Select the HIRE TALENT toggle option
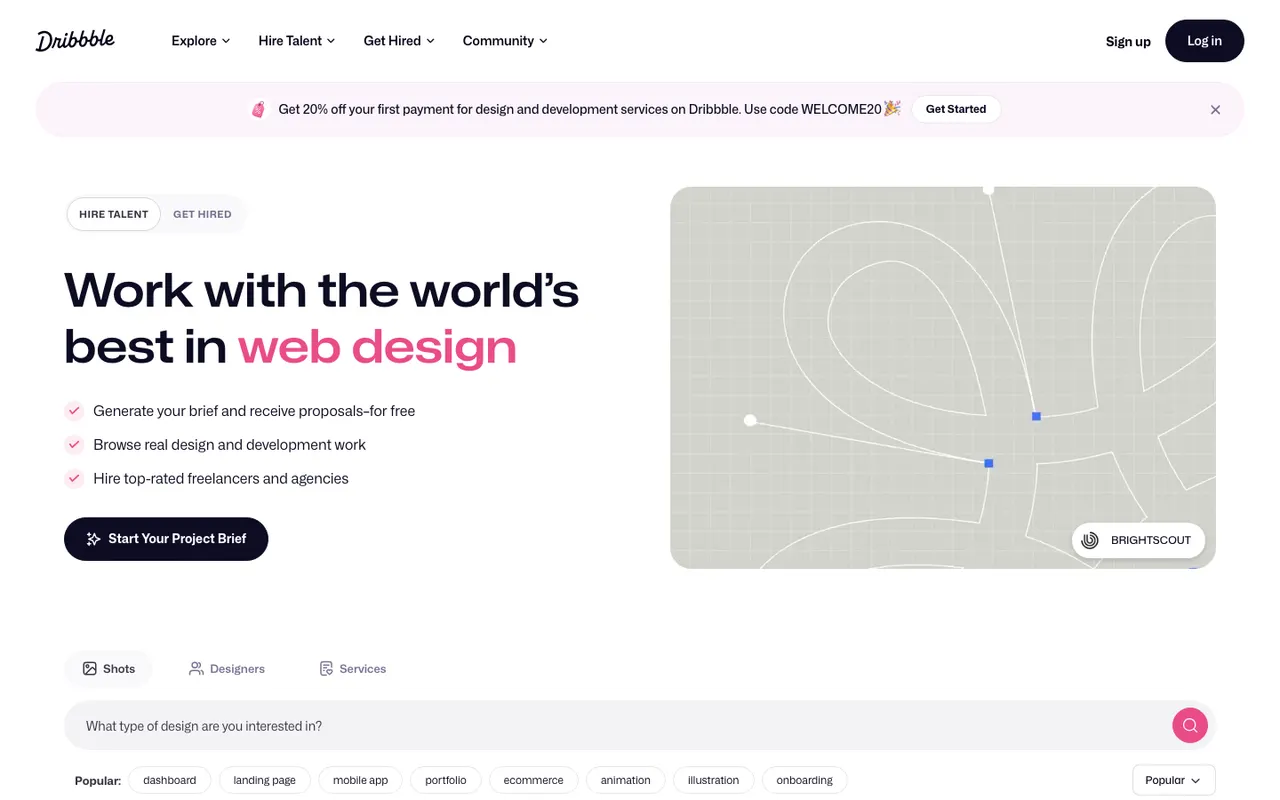The width and height of the screenshot is (1280, 800). coord(114,214)
